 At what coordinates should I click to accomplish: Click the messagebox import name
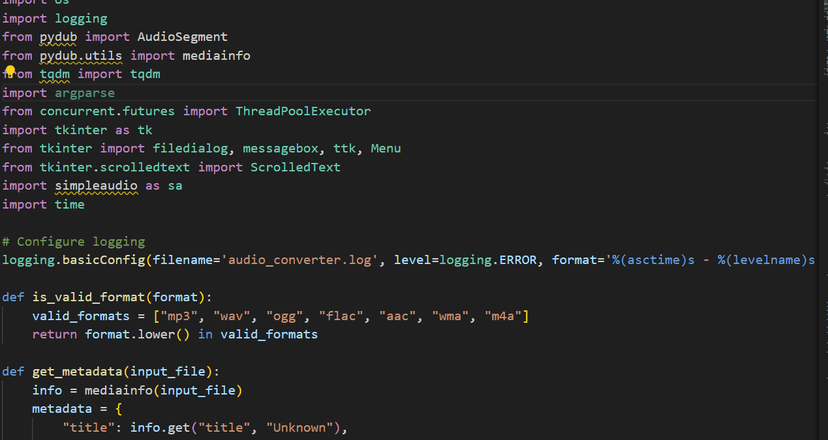point(280,149)
